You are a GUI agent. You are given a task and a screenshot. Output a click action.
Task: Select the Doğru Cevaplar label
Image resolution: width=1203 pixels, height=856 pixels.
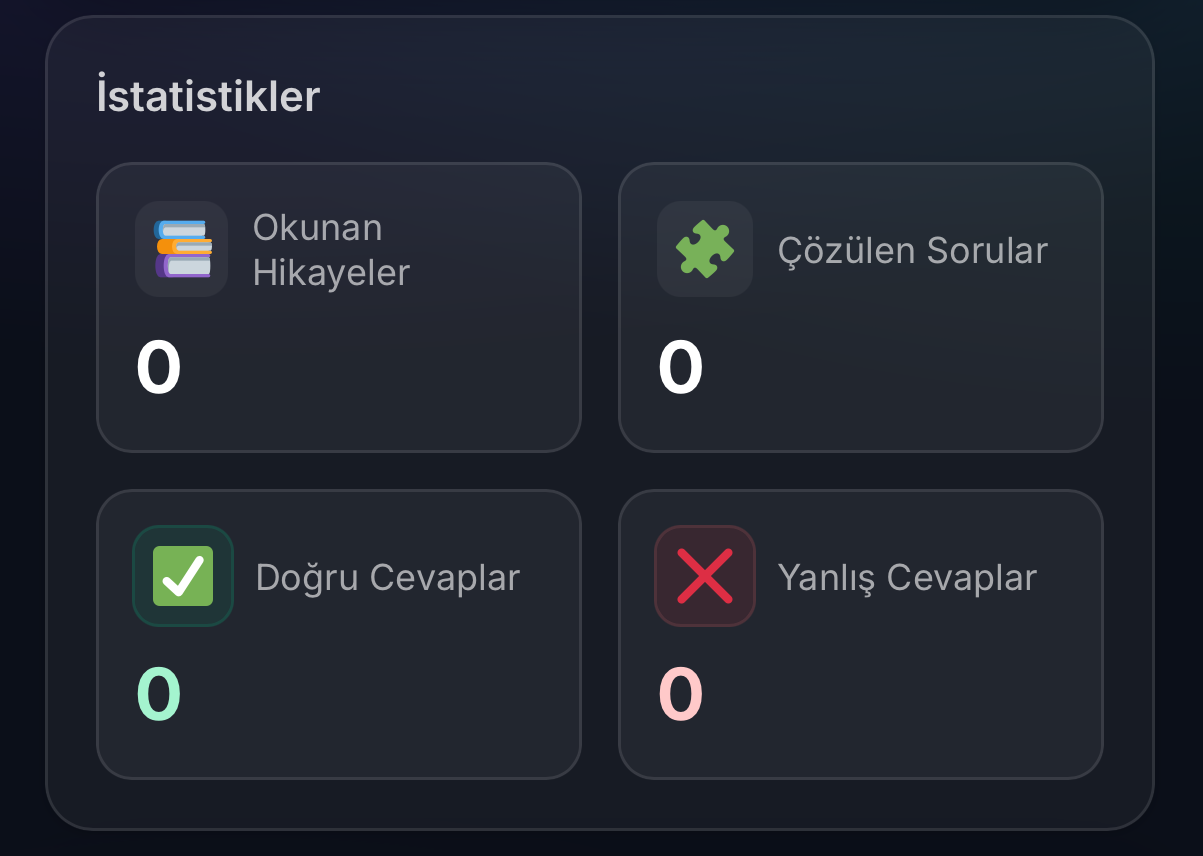[387, 578]
